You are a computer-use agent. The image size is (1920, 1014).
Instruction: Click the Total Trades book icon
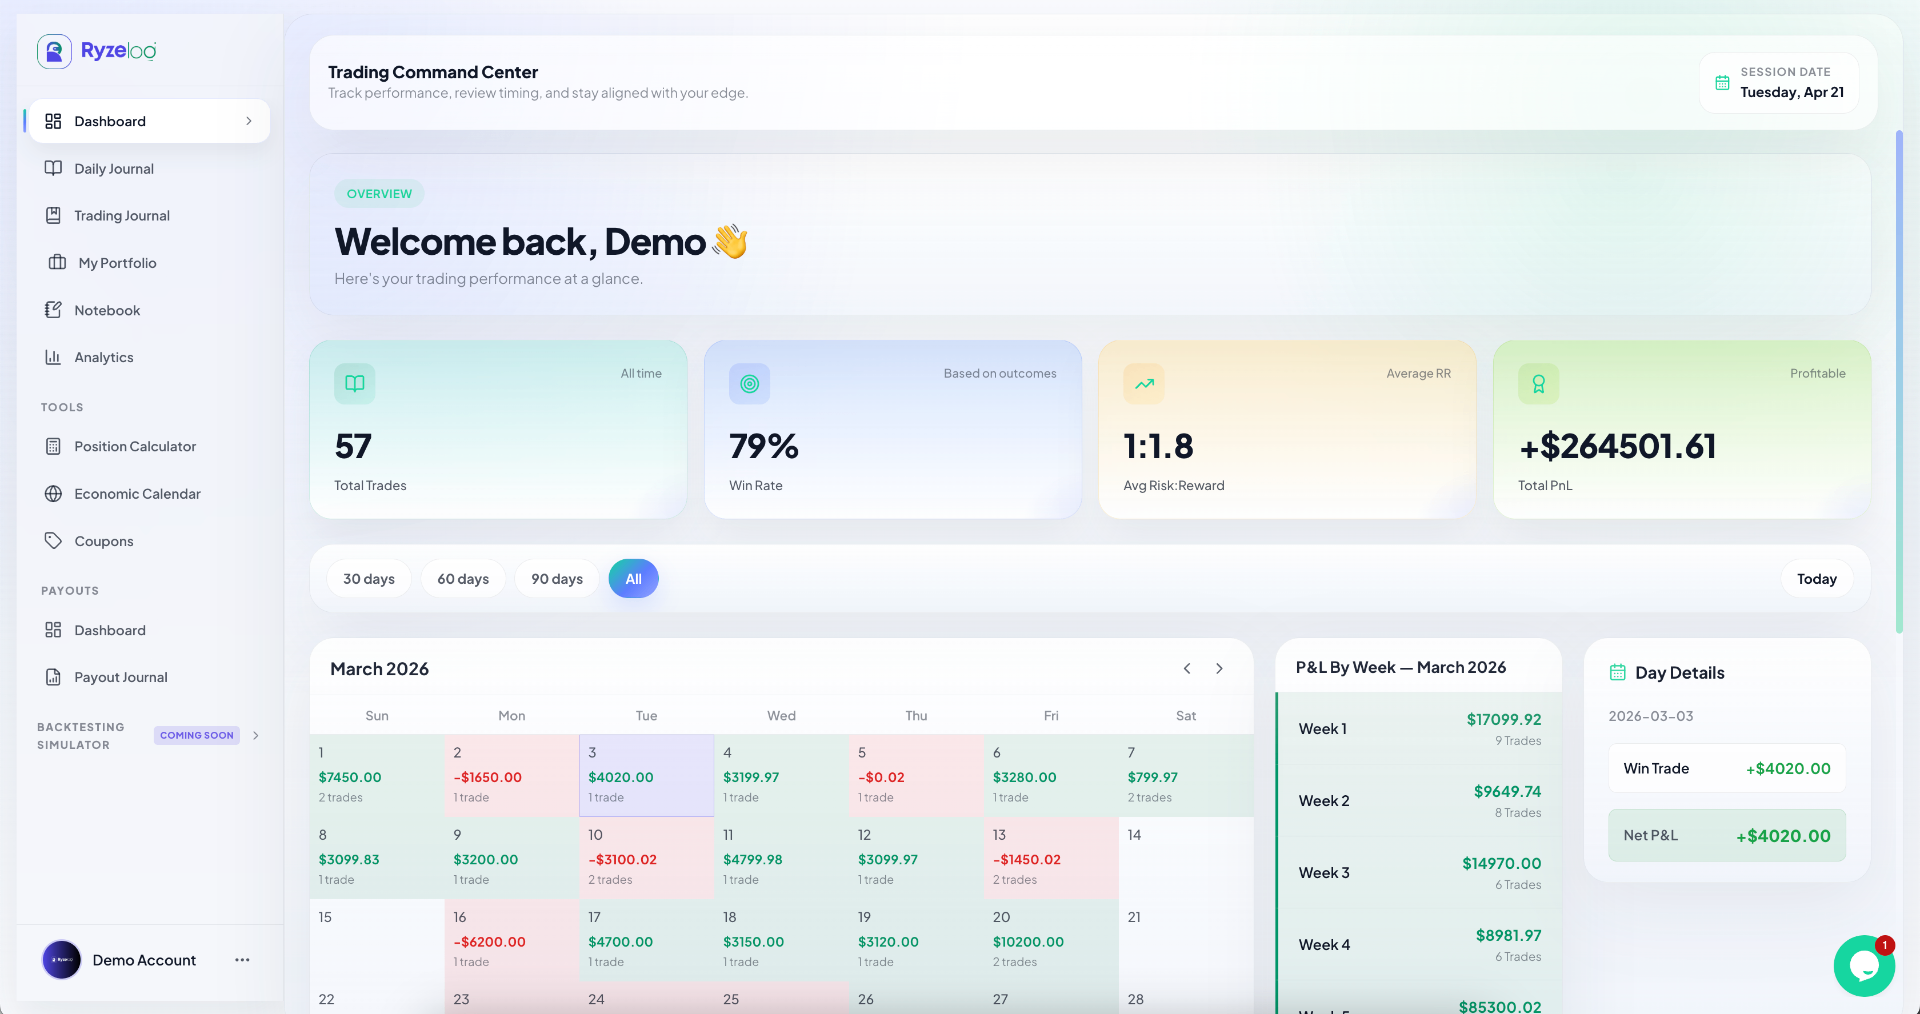[x=355, y=383]
